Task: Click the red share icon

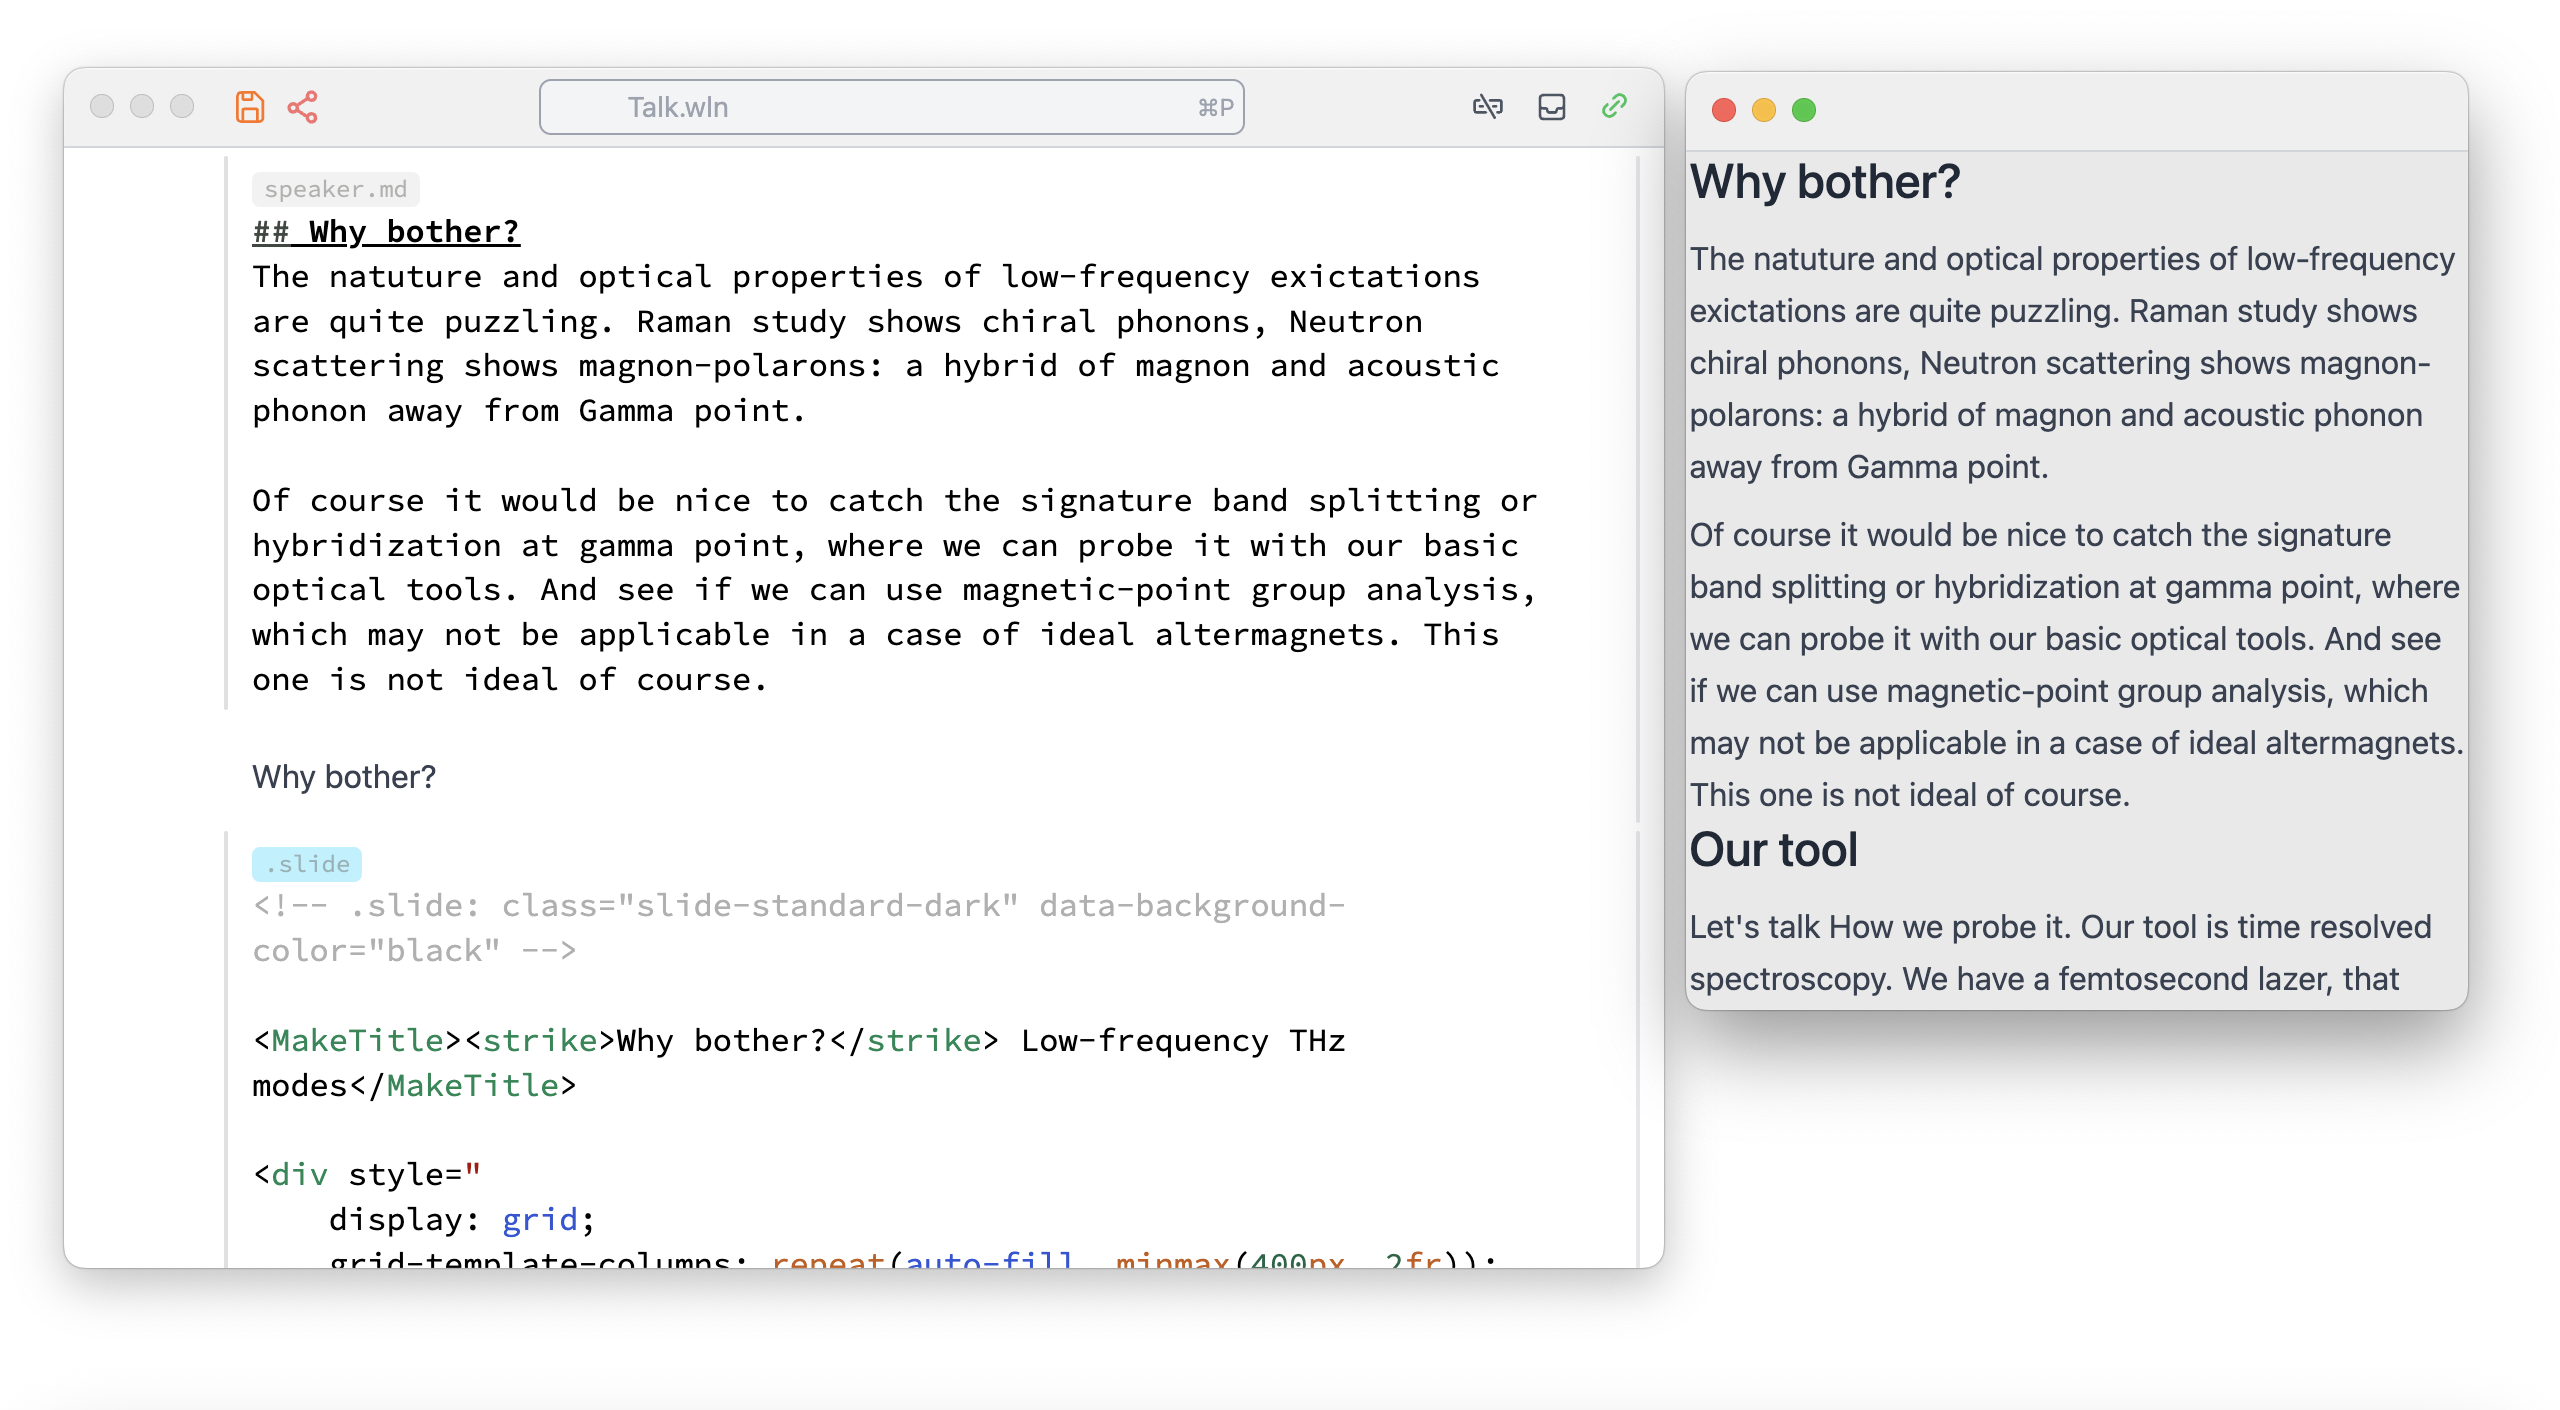Action: pos(302,107)
